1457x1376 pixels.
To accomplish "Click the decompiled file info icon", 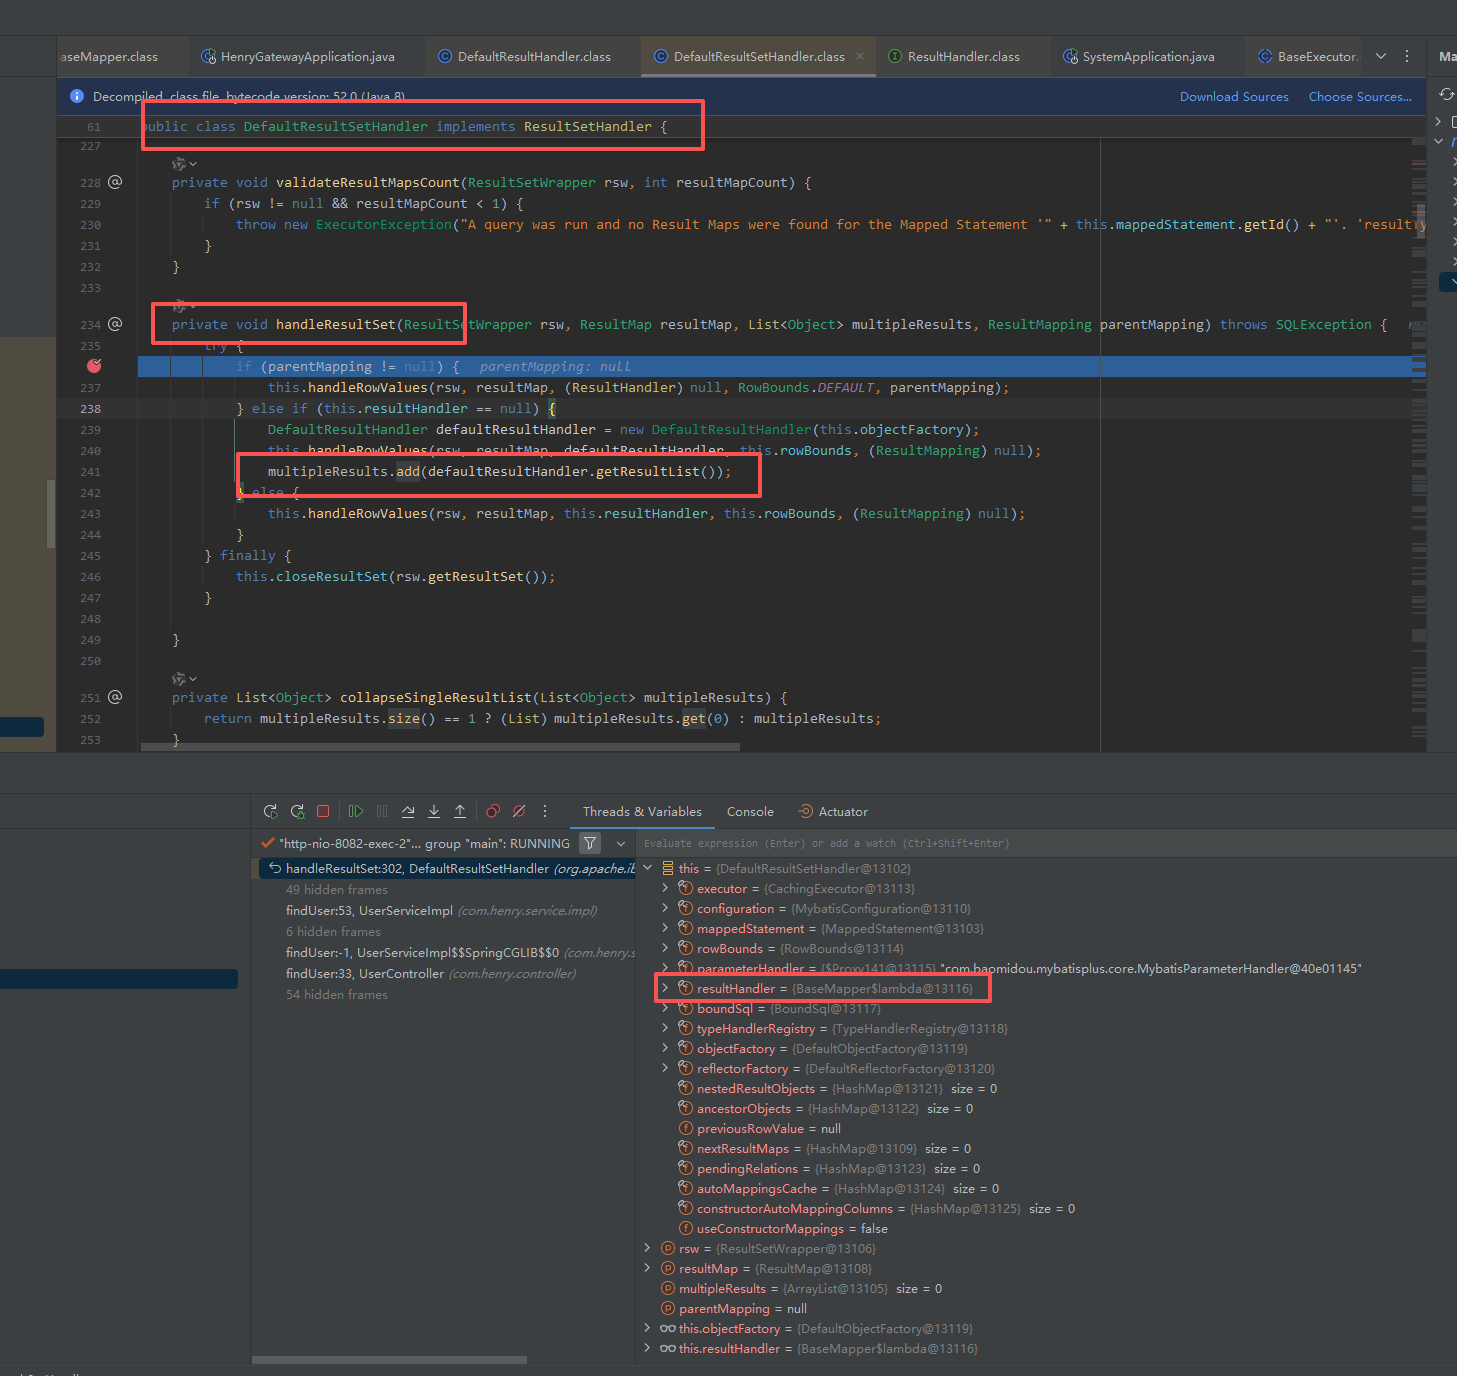I will [77, 96].
